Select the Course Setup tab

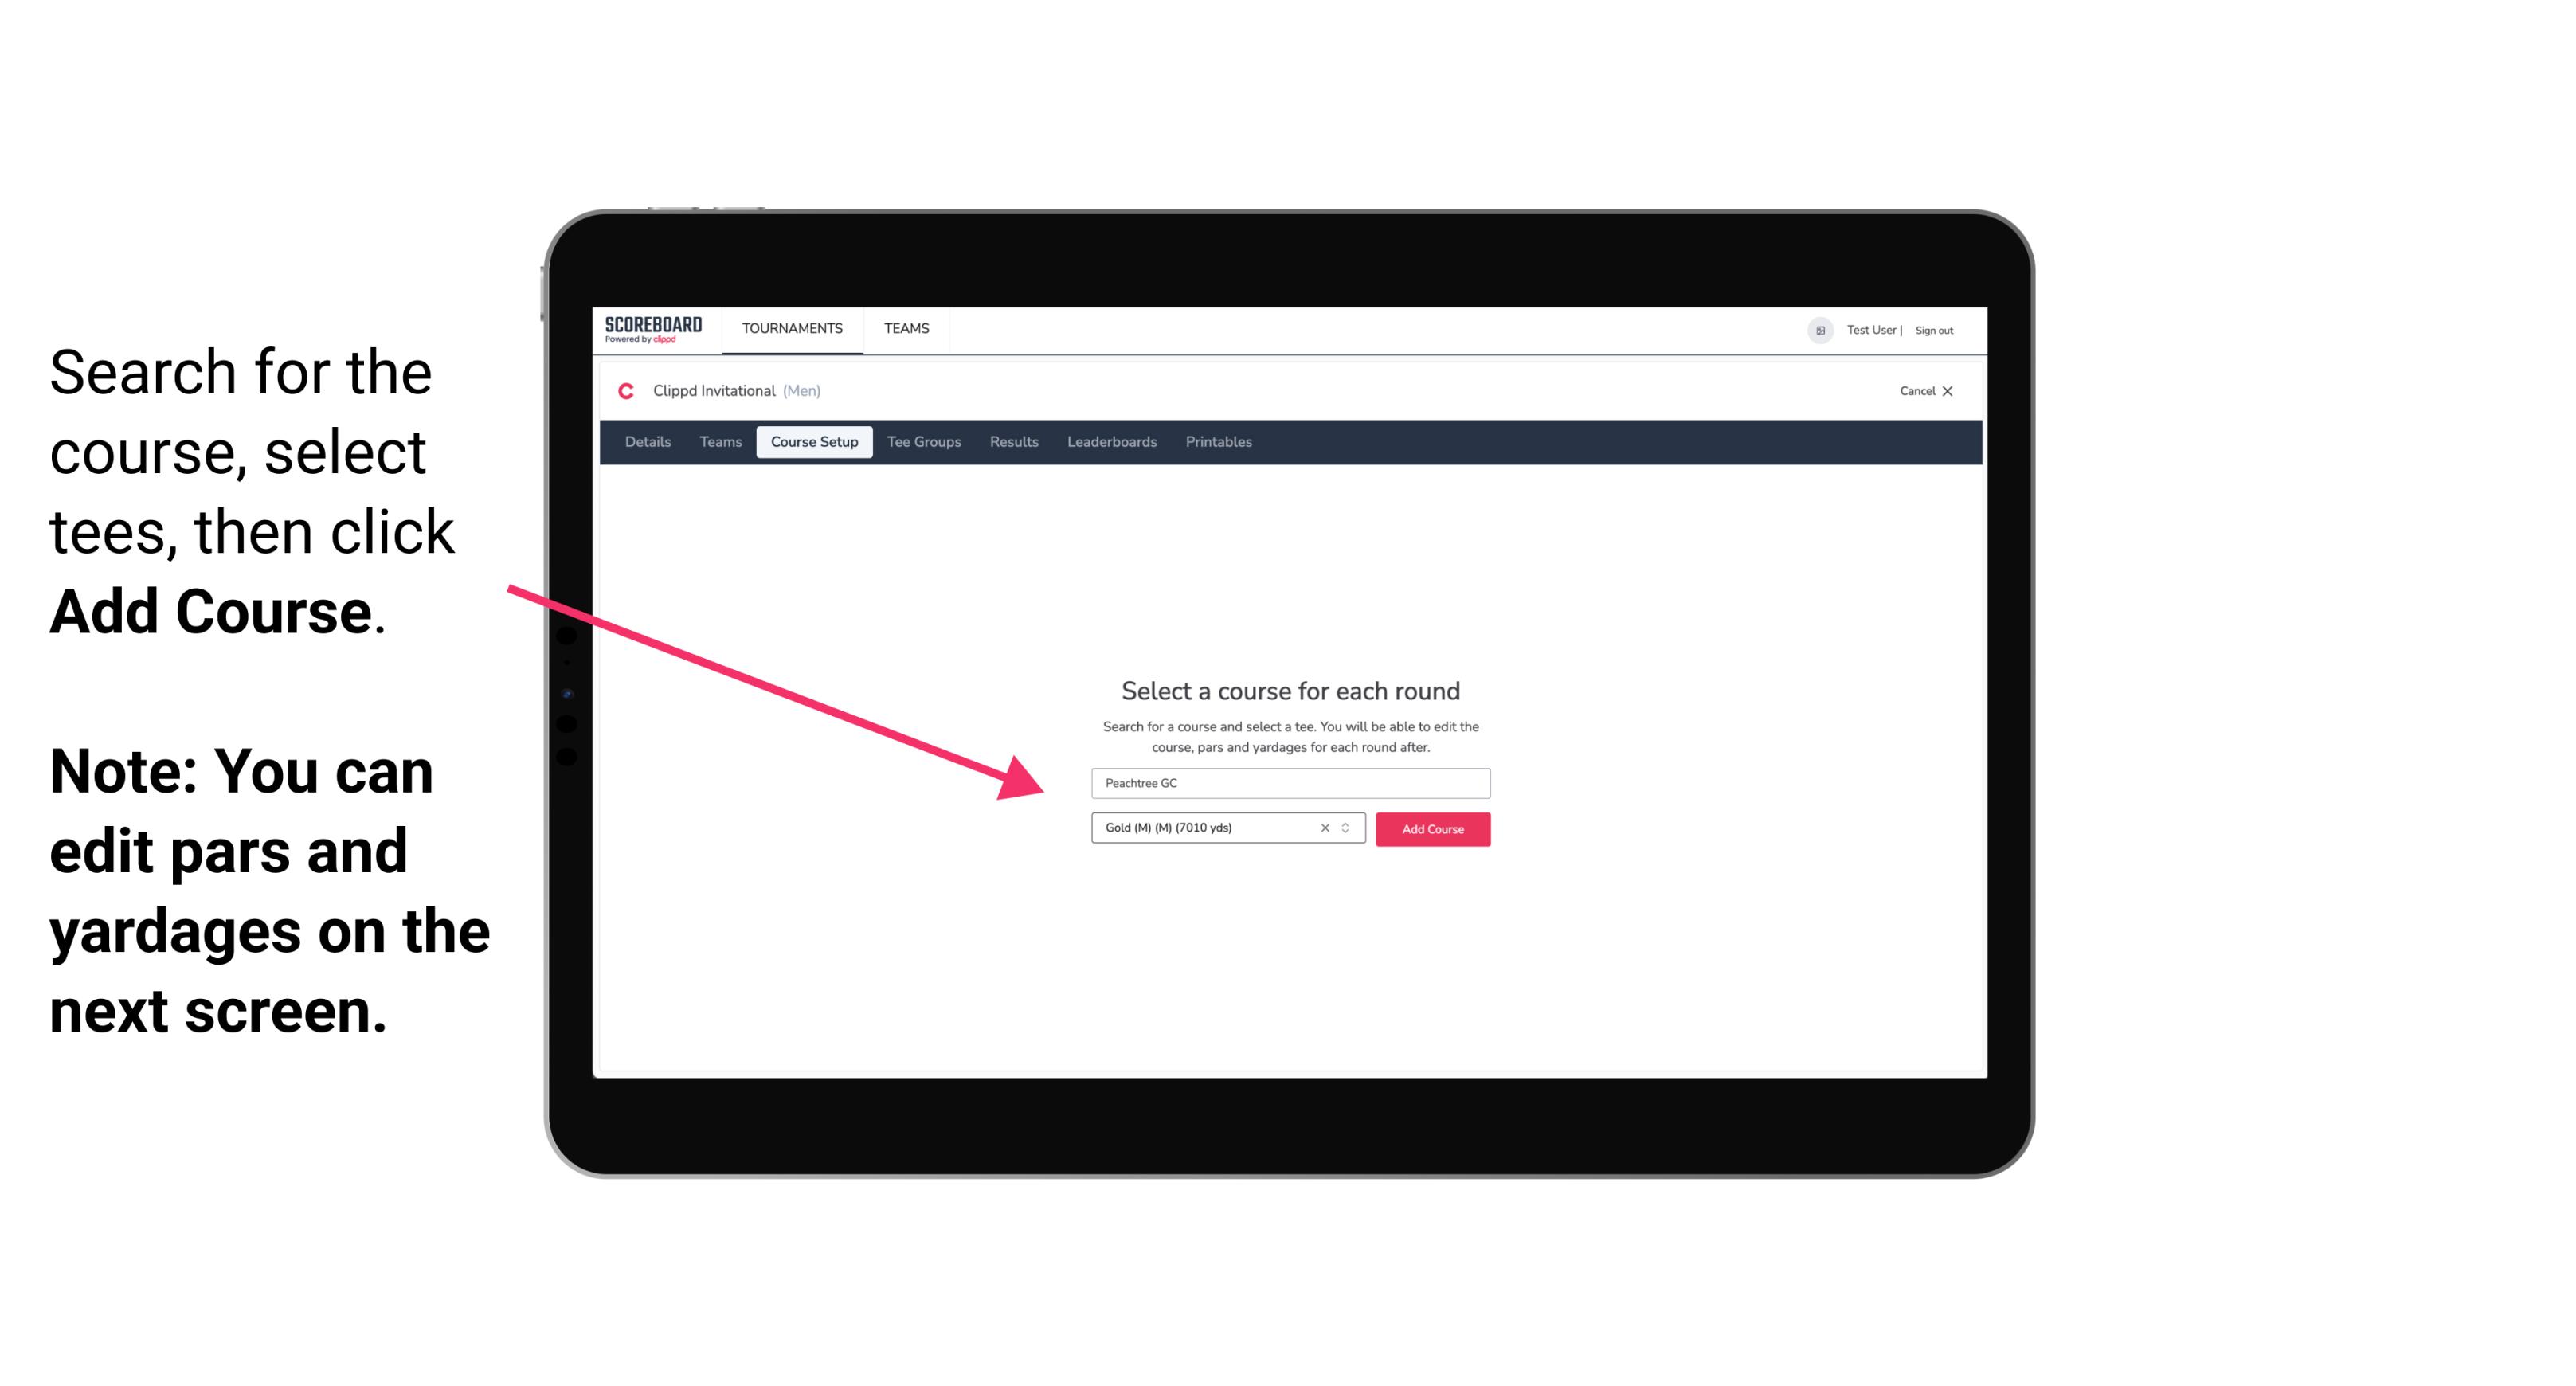816,442
